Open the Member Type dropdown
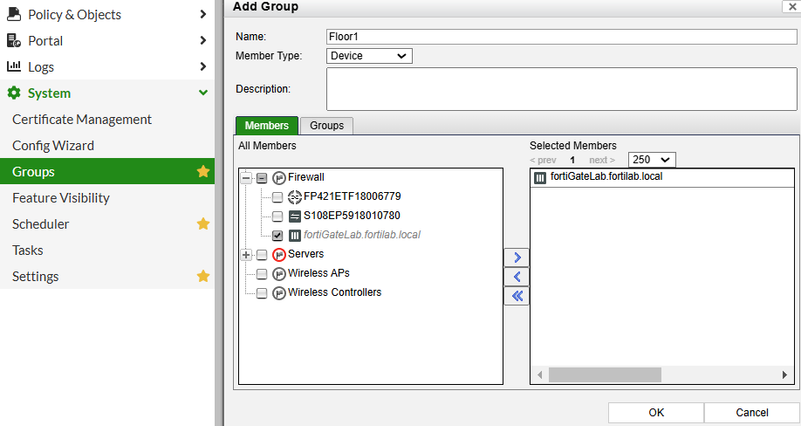The width and height of the screenshot is (801, 426). click(369, 57)
